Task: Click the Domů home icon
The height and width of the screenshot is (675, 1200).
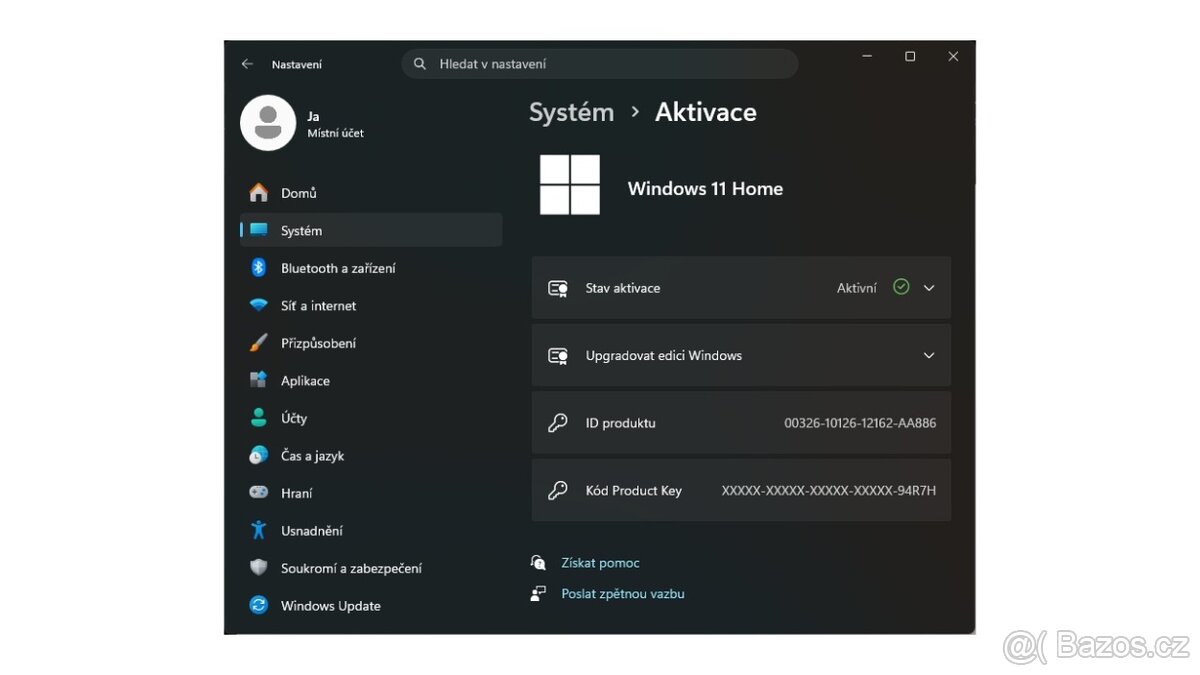Action: click(x=259, y=193)
